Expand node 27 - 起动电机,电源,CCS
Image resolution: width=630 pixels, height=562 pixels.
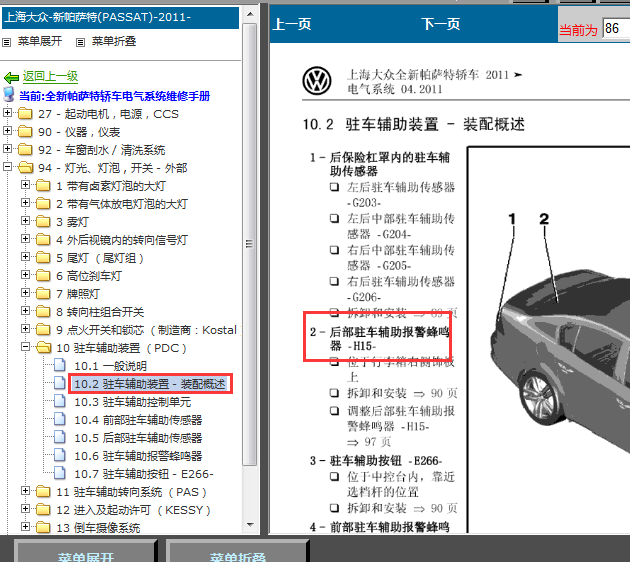pyautogui.click(x=7, y=113)
